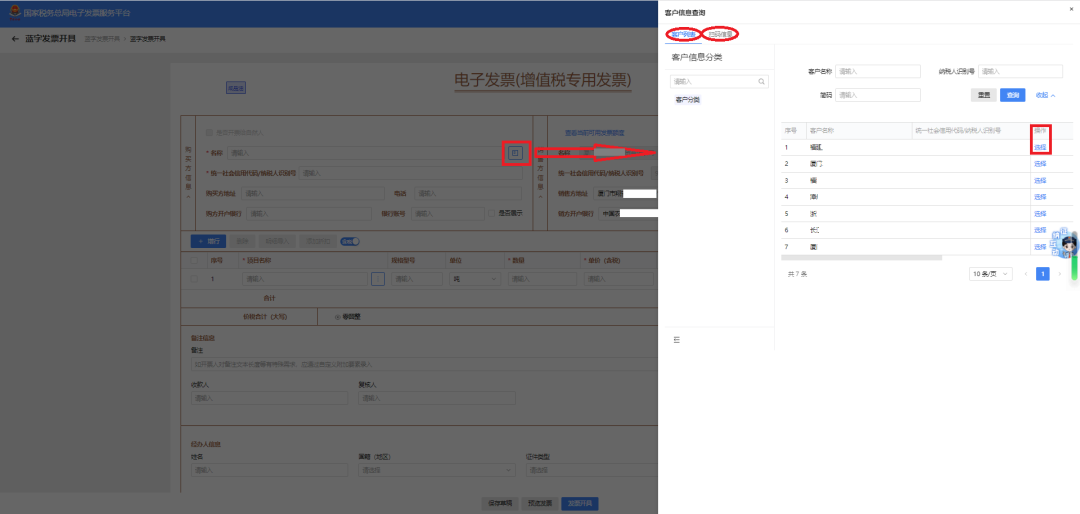The height and width of the screenshot is (514, 1080).
Task: Click 选择 for customer row 1
Action: point(1040,147)
